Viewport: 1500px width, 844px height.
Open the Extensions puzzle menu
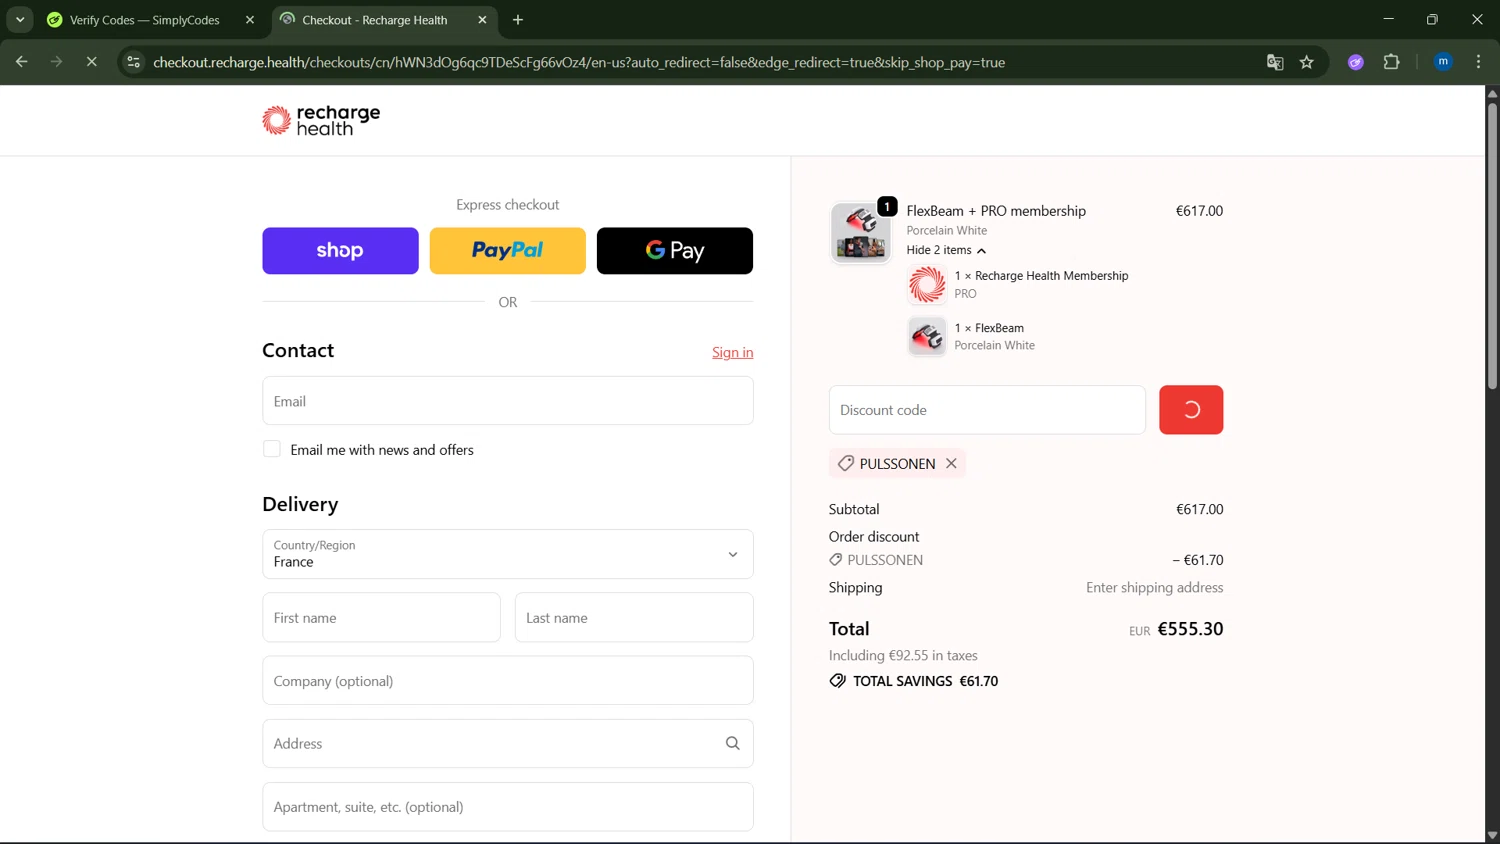point(1391,62)
